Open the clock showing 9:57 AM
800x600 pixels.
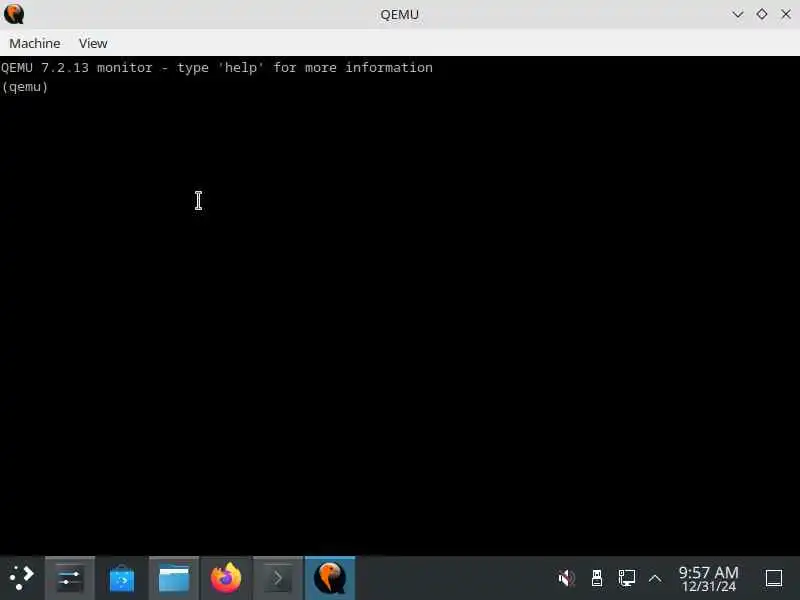709,579
